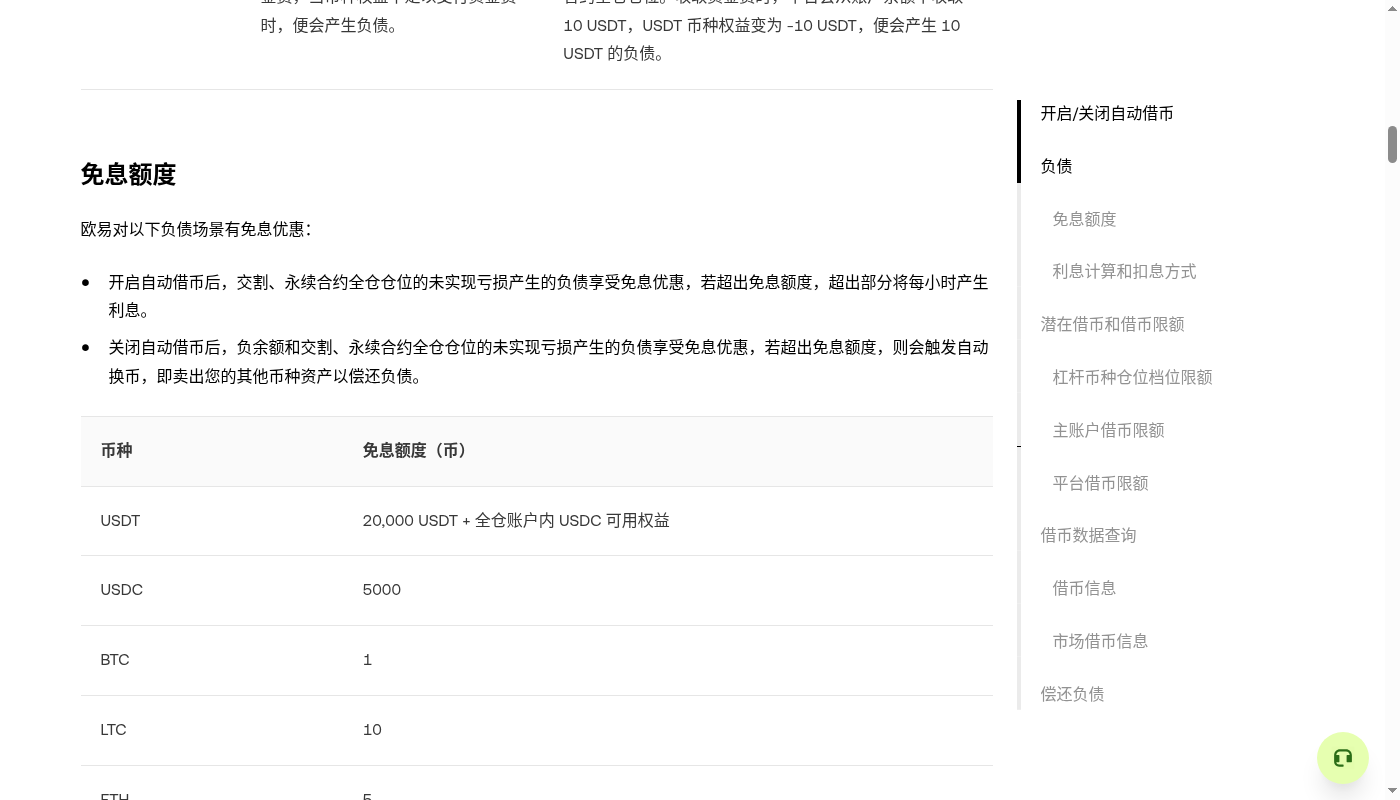
Task: Jump to 开启/关闭自动借币 section
Action: pyautogui.click(x=1106, y=114)
